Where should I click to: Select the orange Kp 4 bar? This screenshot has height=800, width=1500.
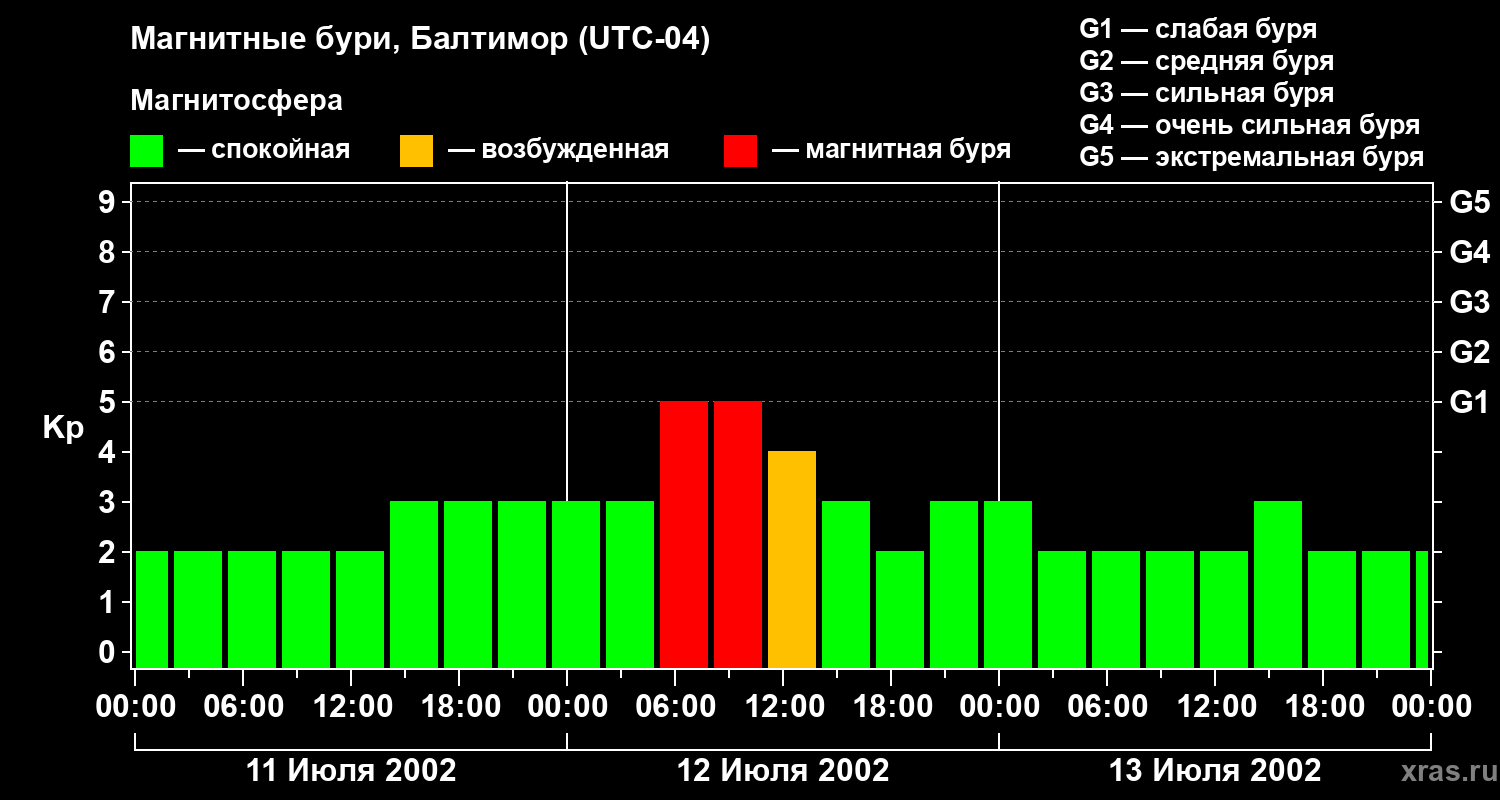(792, 560)
